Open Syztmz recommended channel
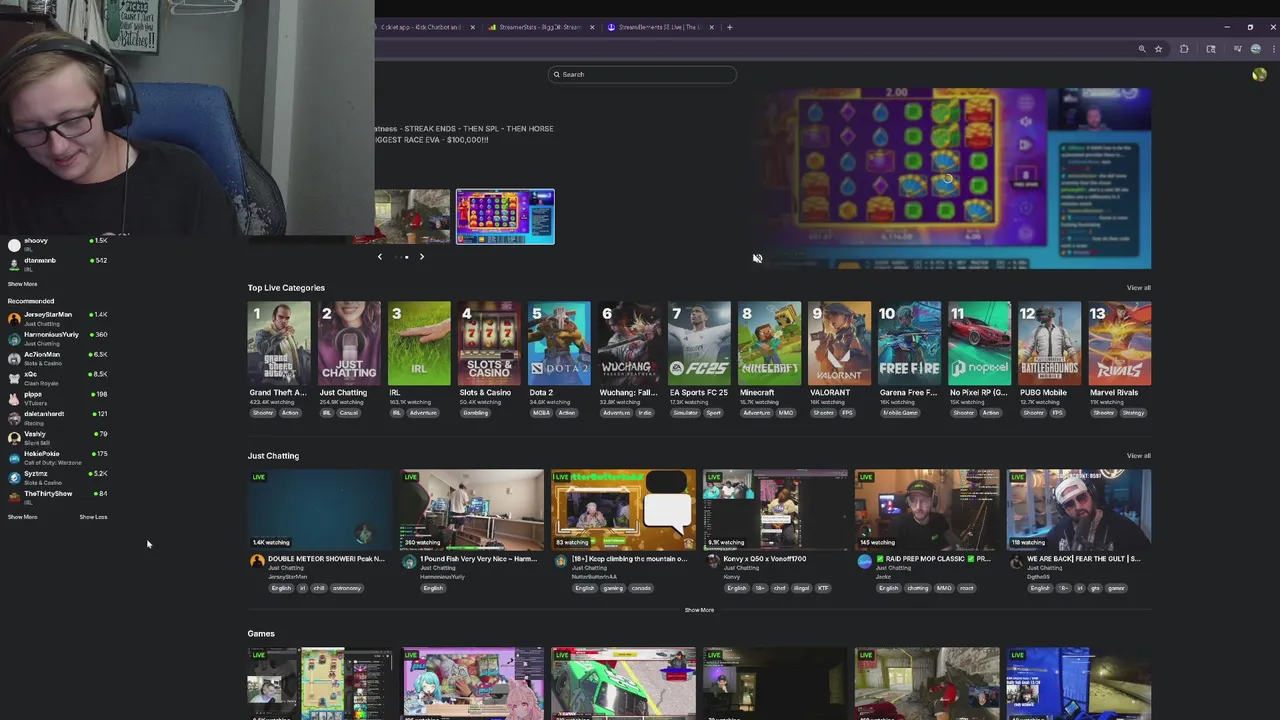Viewport: 1280px width, 720px height. pos(57,477)
